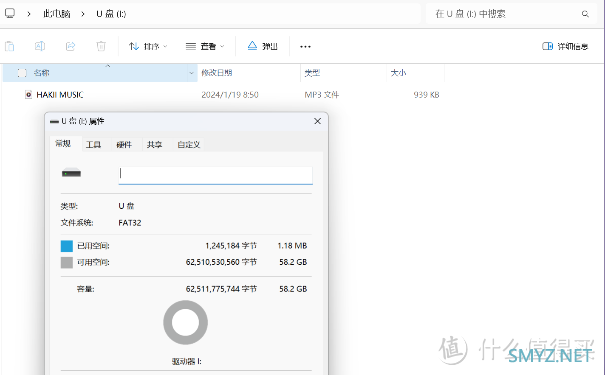
Task: Sort by 类型 column header
Action: (x=312, y=73)
